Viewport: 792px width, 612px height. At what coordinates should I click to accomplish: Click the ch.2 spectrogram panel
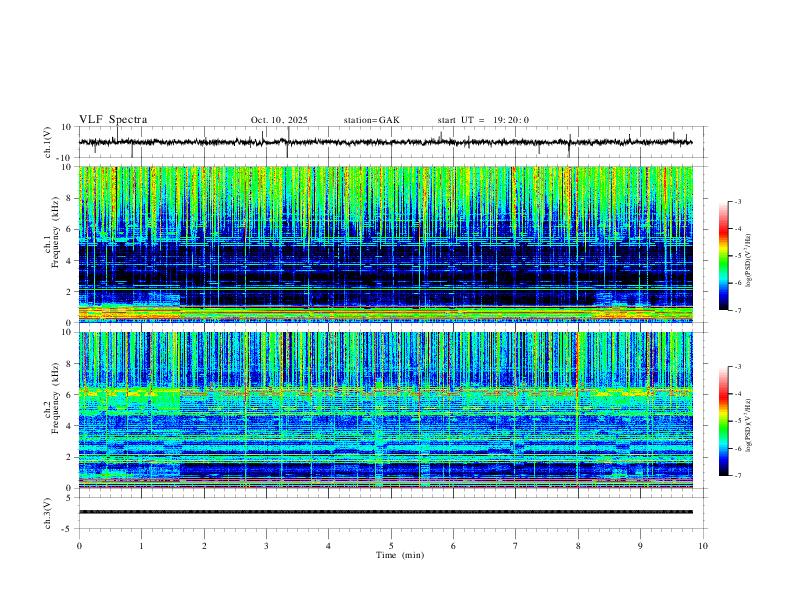click(x=386, y=410)
